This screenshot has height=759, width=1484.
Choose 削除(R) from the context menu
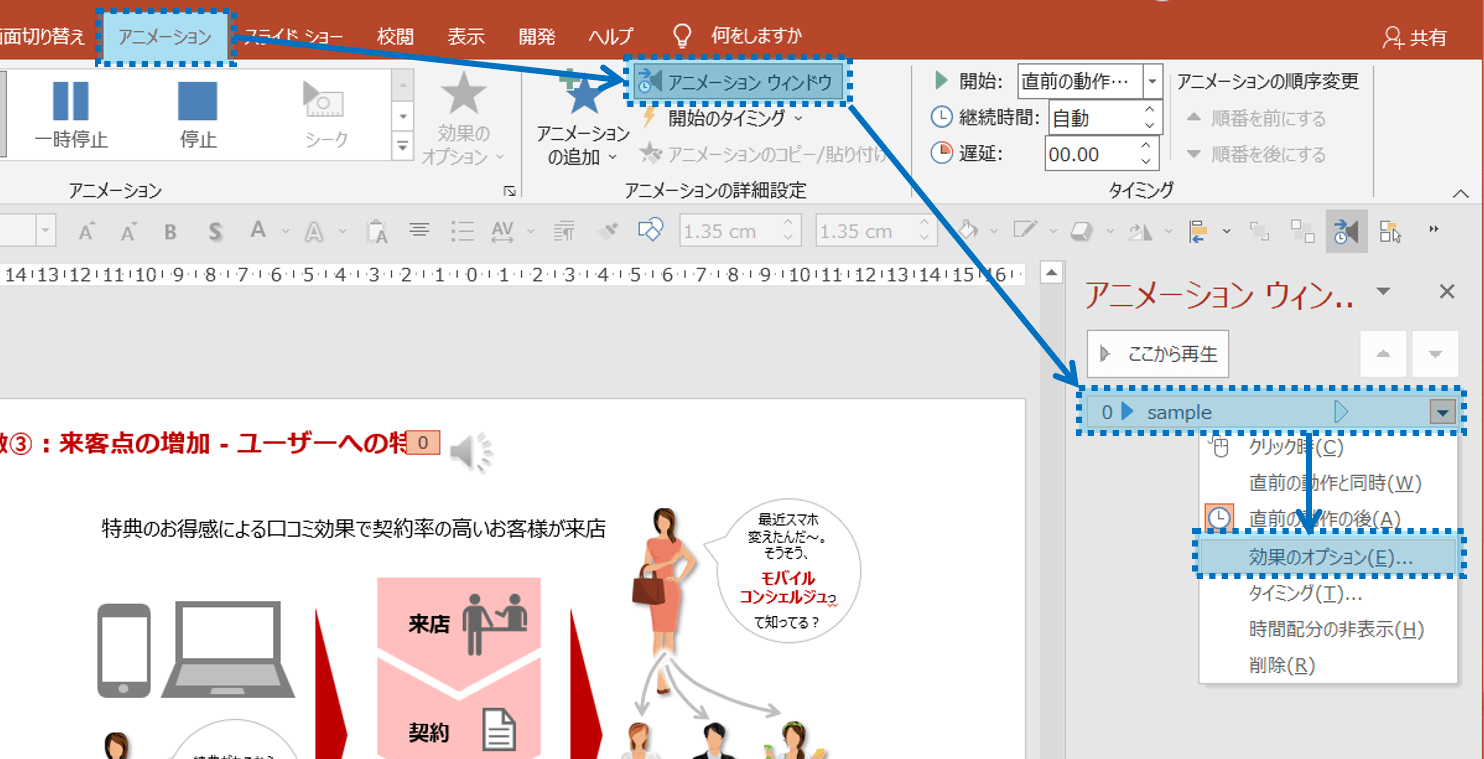click(x=1327, y=665)
